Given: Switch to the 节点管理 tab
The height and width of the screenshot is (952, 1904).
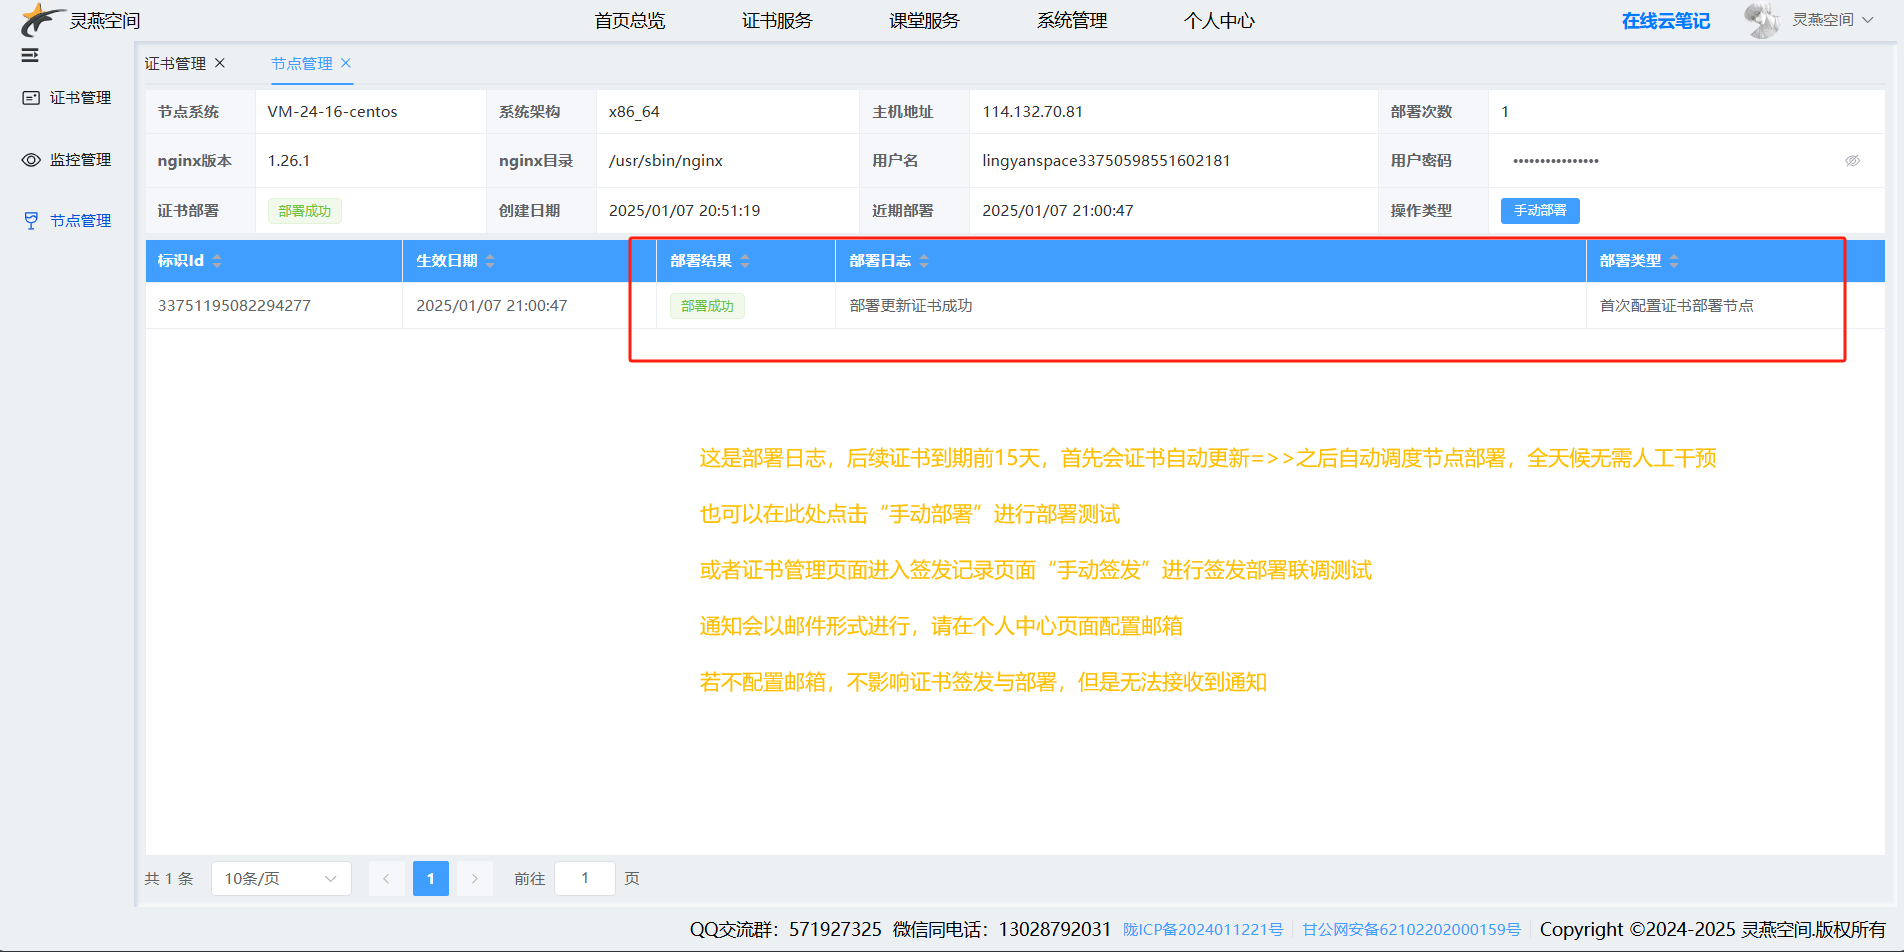Looking at the screenshot, I should (x=303, y=63).
